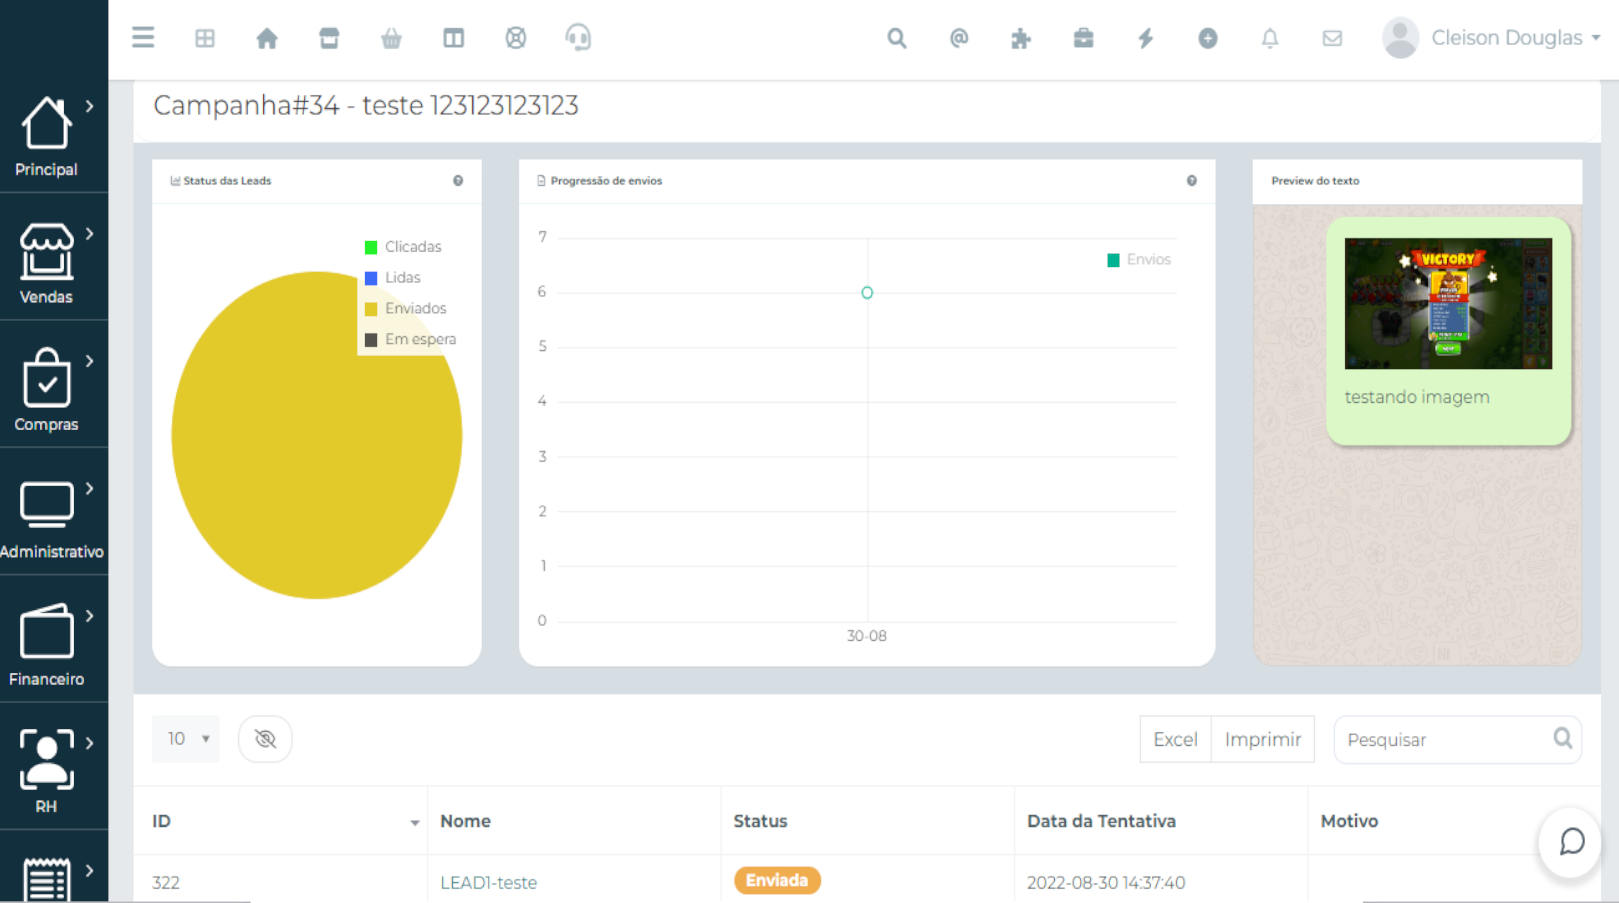Click the search magnifier in top bar
The width and height of the screenshot is (1619, 903).
[897, 38]
